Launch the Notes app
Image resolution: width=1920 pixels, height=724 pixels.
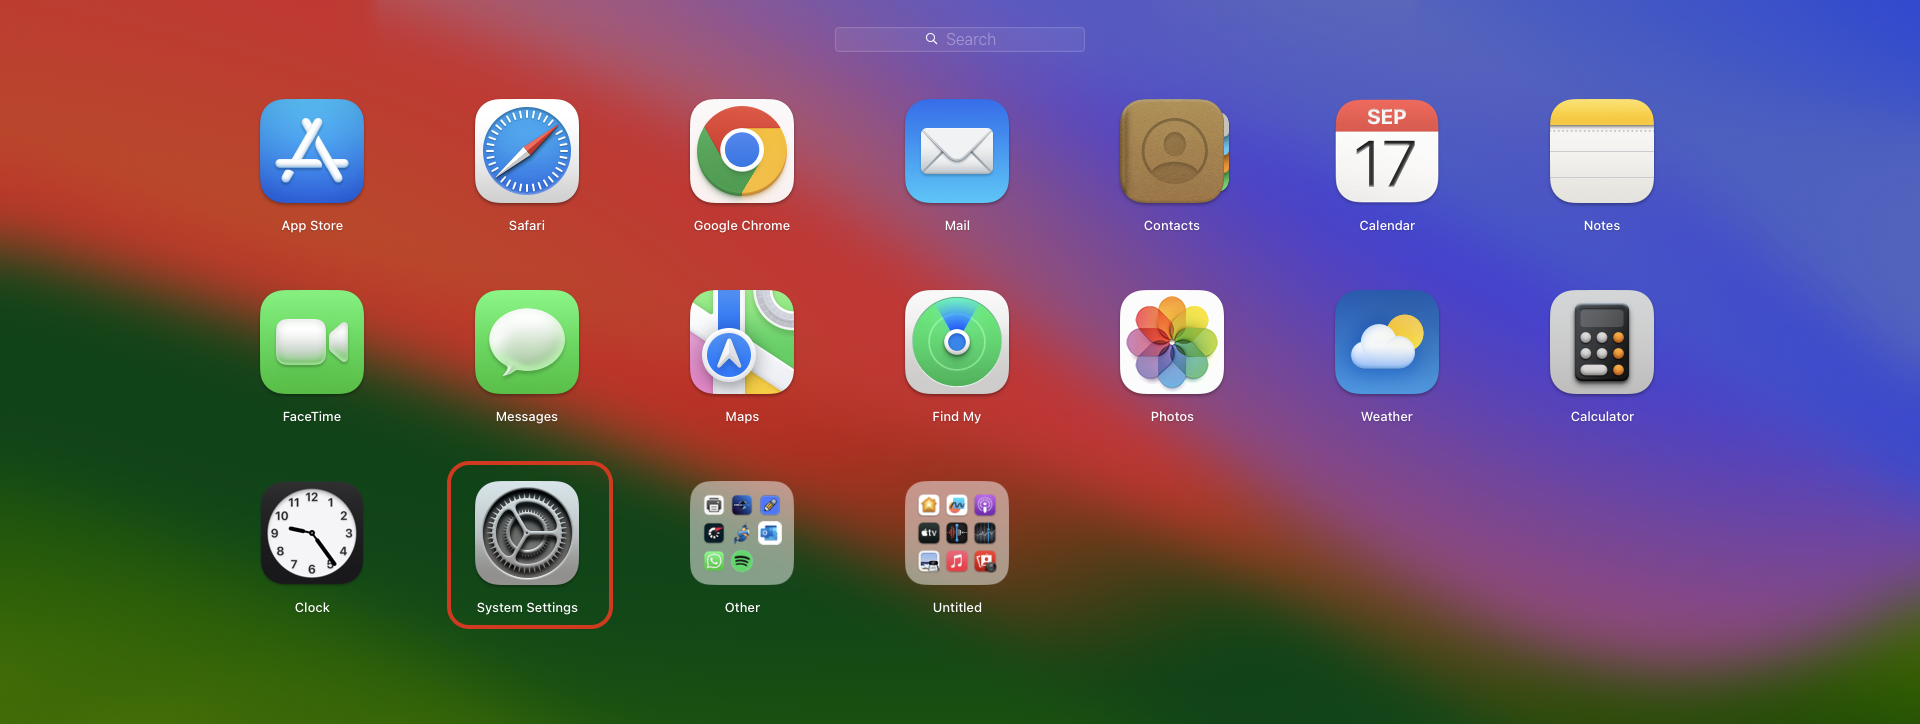pyautogui.click(x=1602, y=151)
